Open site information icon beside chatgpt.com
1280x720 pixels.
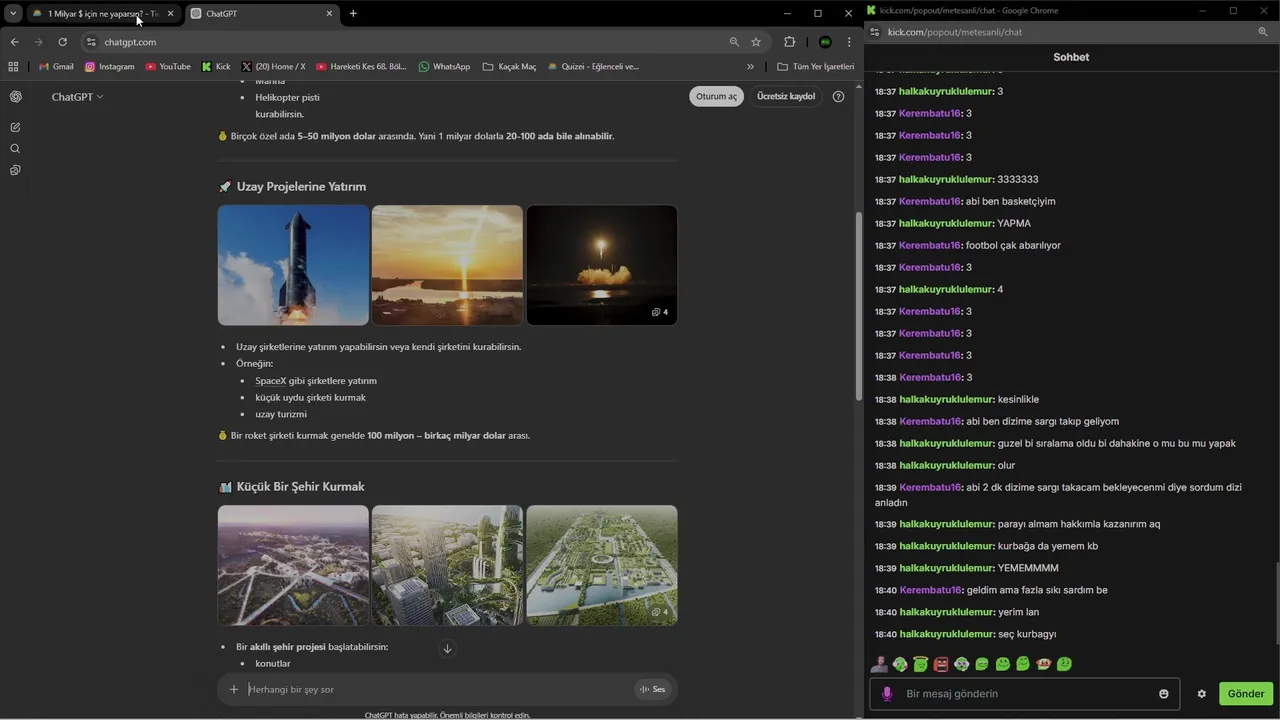(91, 42)
